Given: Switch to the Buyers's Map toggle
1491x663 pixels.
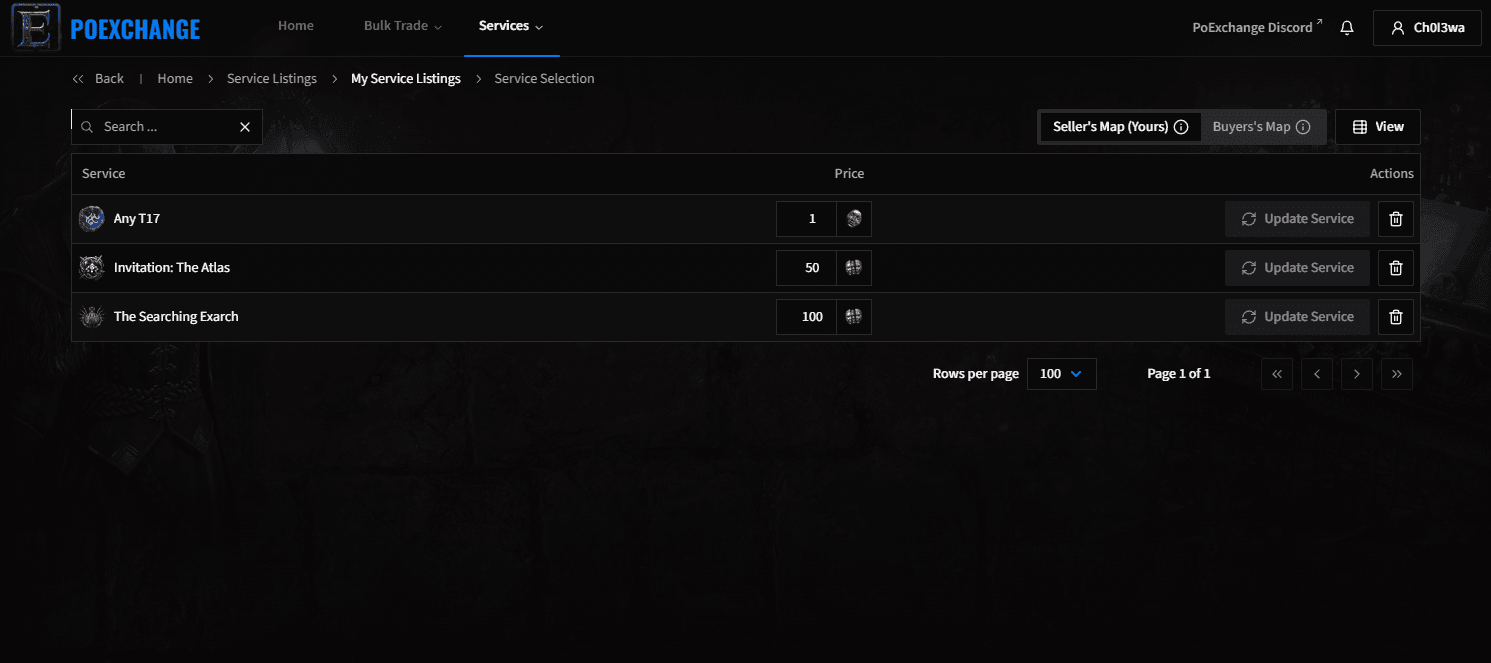Looking at the screenshot, I should [x=1262, y=127].
